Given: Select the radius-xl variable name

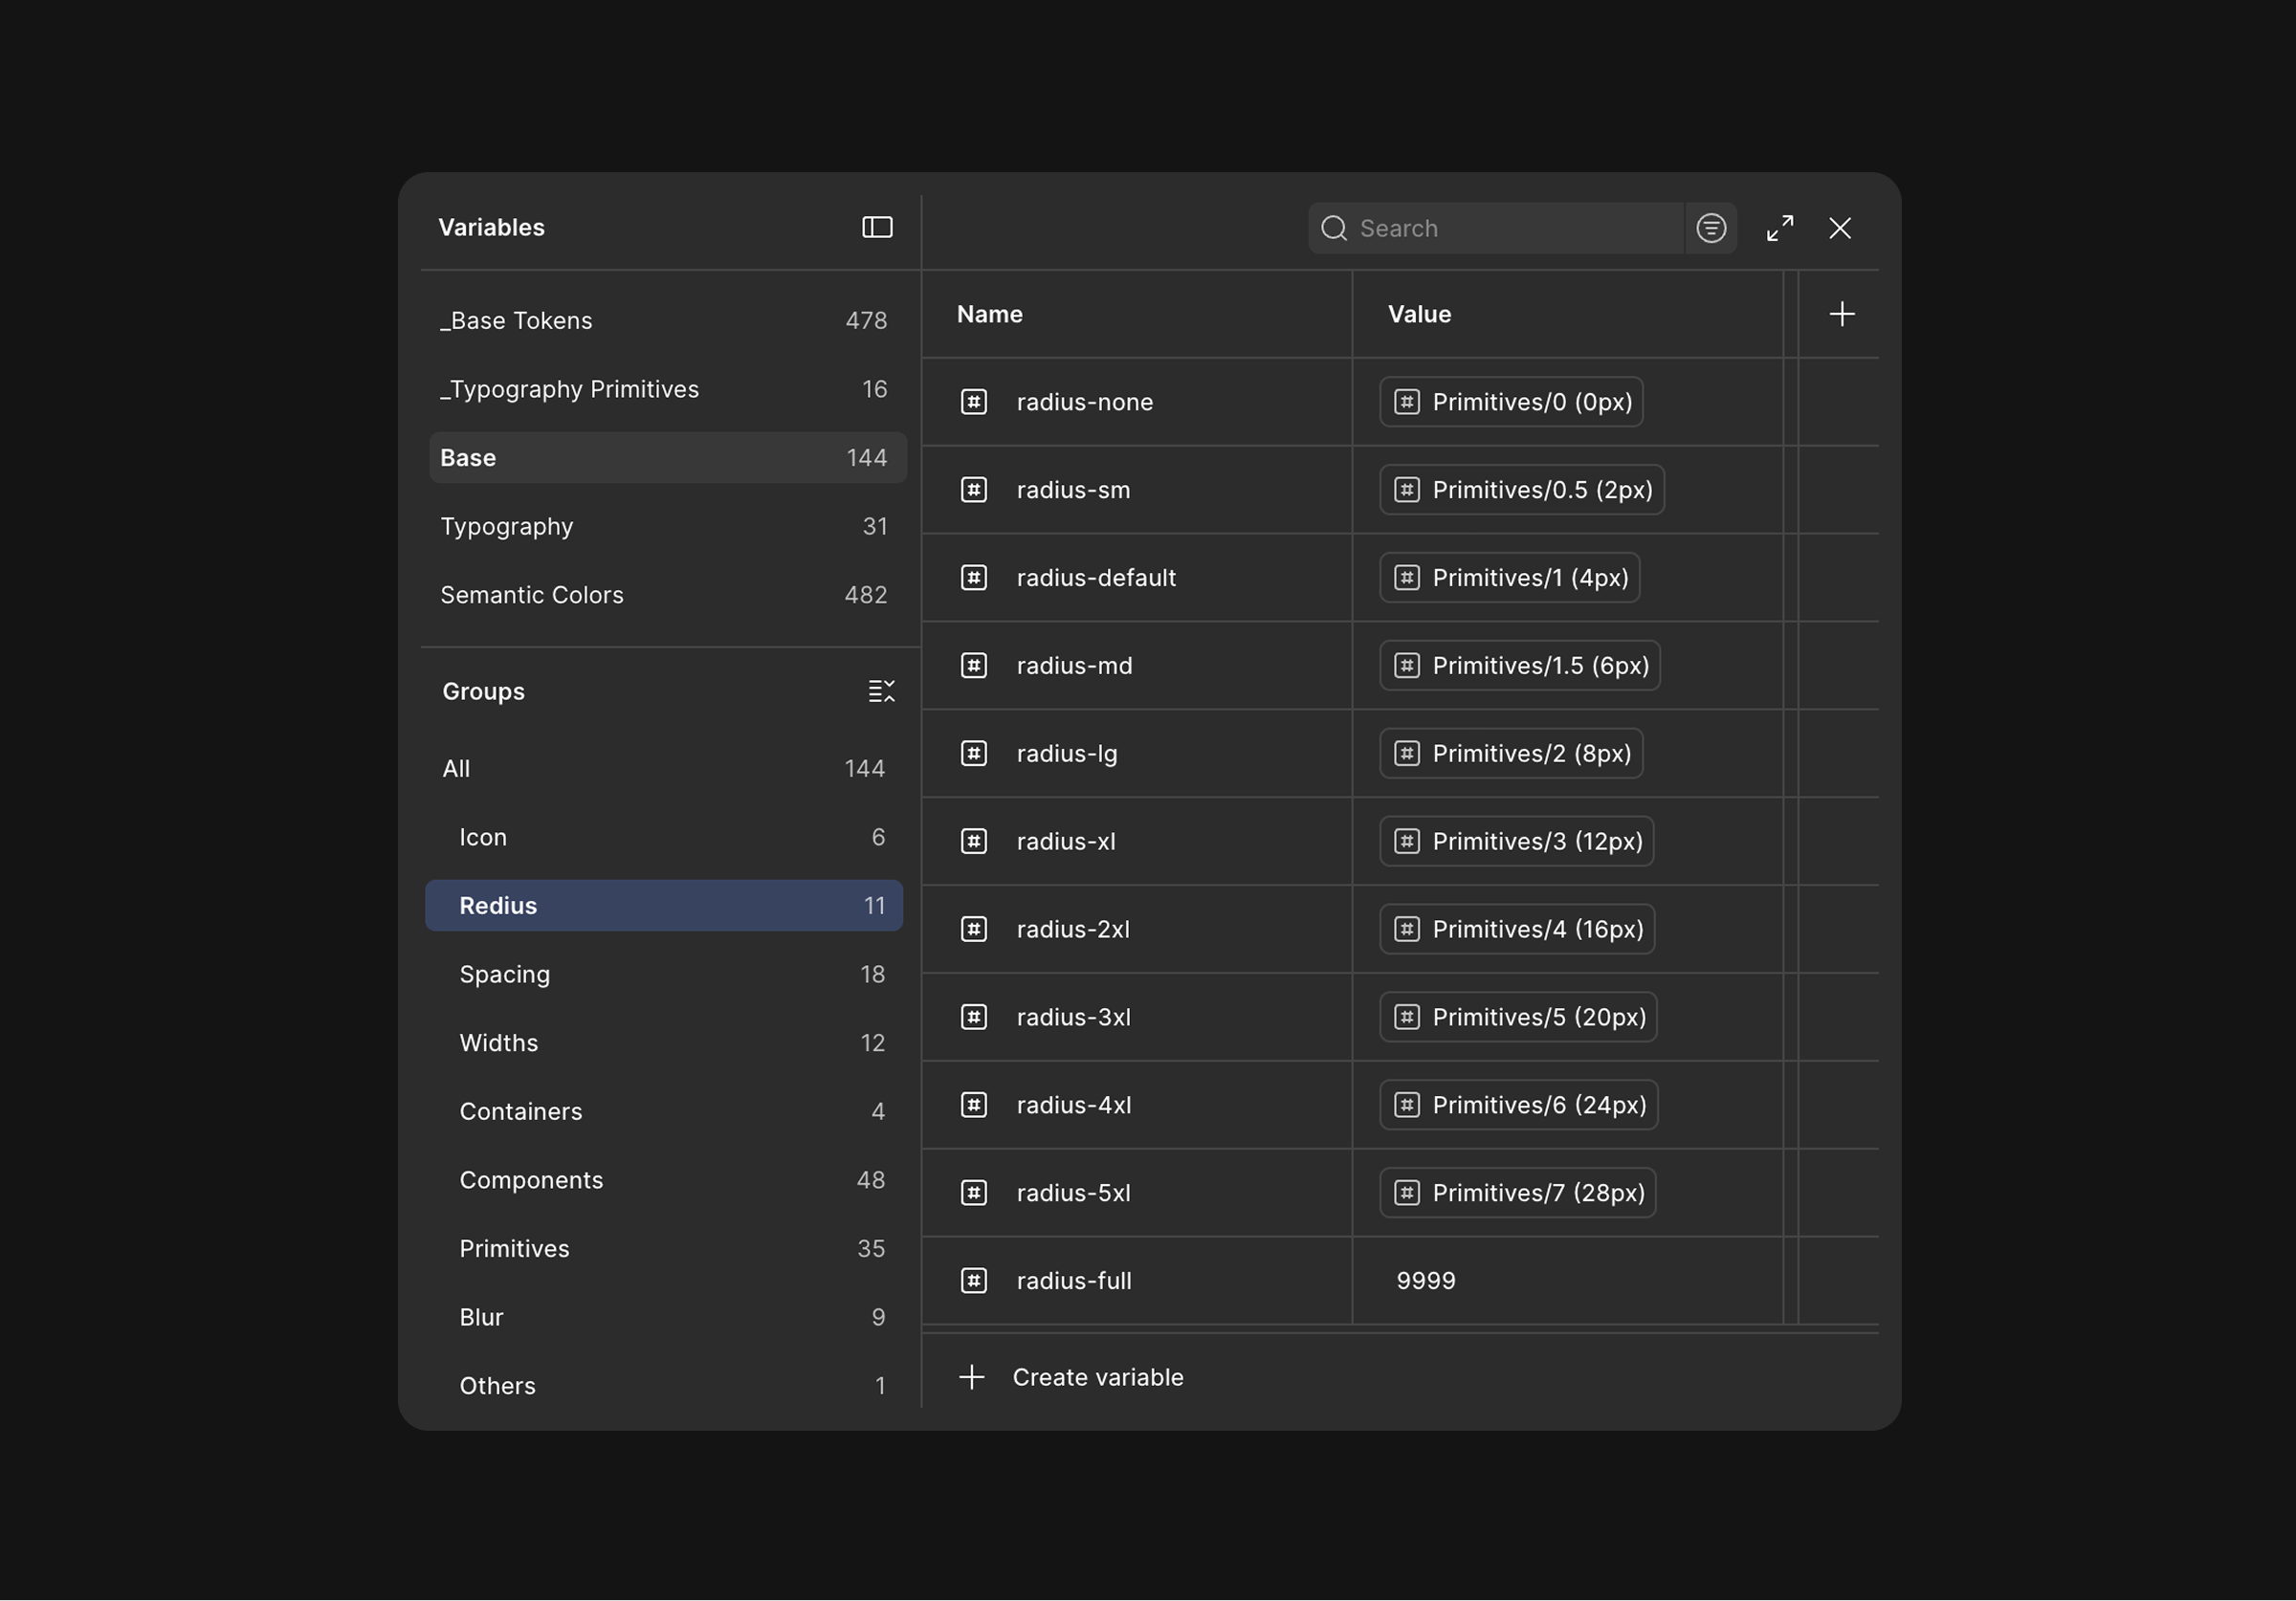Looking at the screenshot, I should pos(1066,842).
